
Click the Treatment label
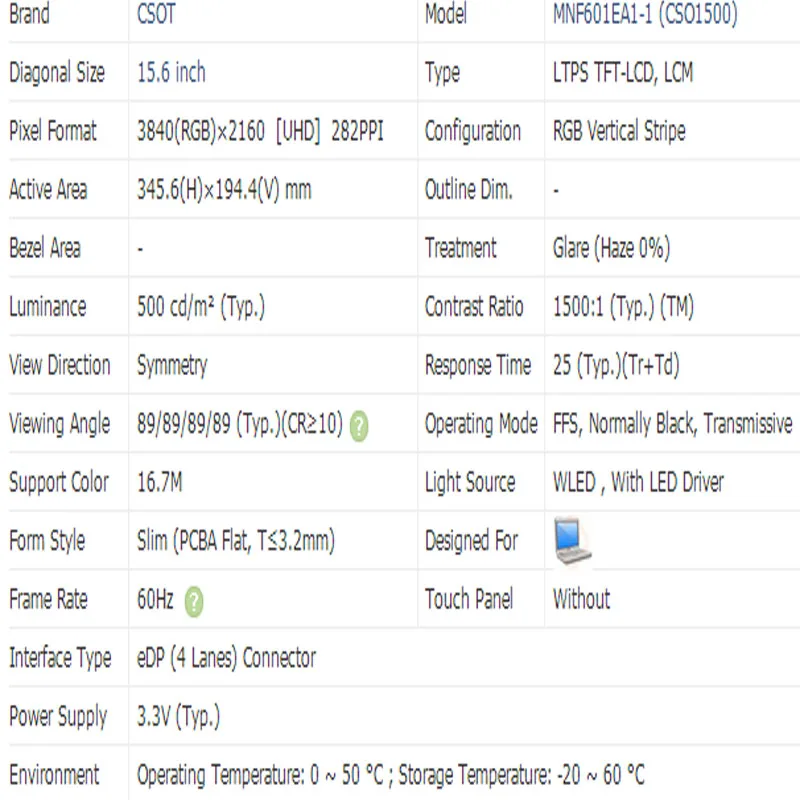click(x=461, y=248)
